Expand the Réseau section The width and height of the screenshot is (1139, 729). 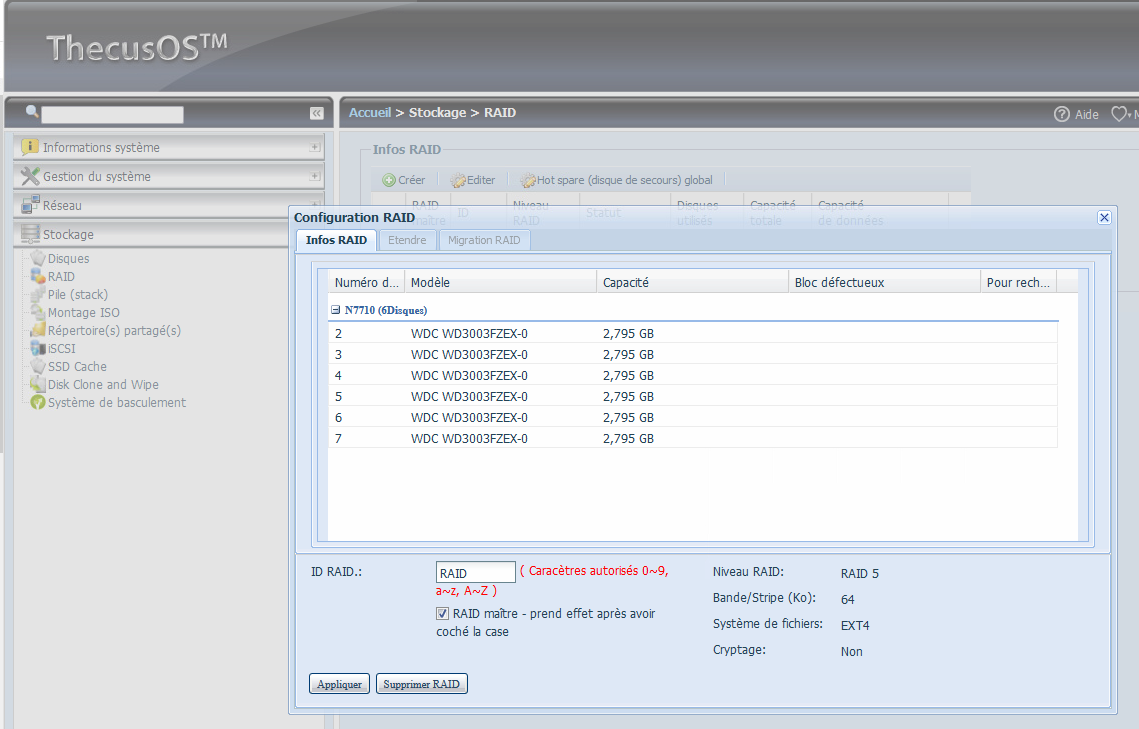coord(315,205)
